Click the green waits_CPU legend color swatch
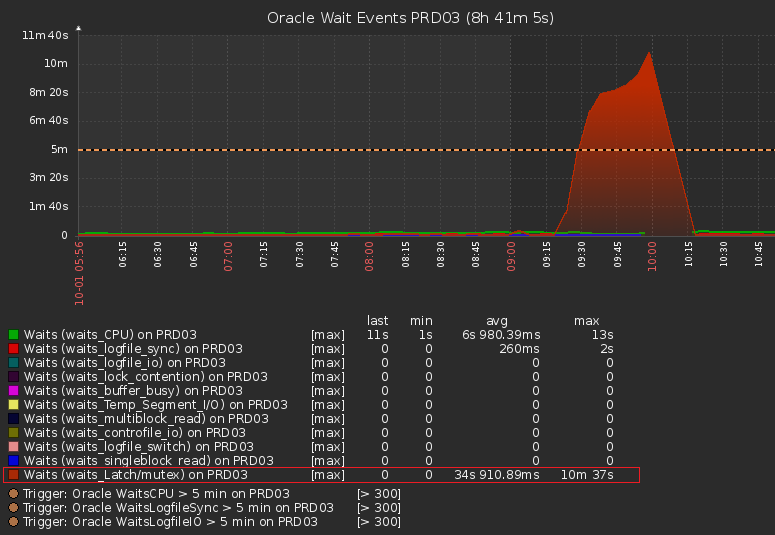Image resolution: width=775 pixels, height=535 pixels. click(13, 335)
